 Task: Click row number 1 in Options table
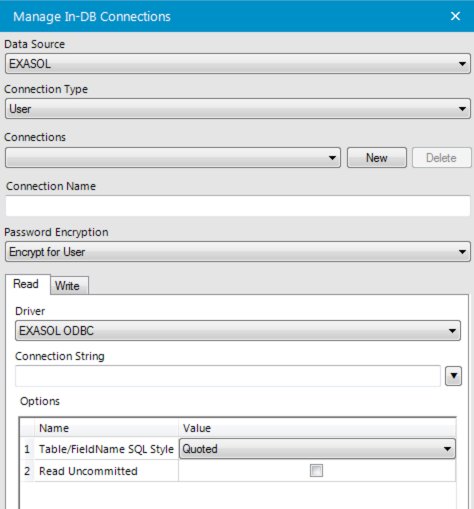(27, 449)
